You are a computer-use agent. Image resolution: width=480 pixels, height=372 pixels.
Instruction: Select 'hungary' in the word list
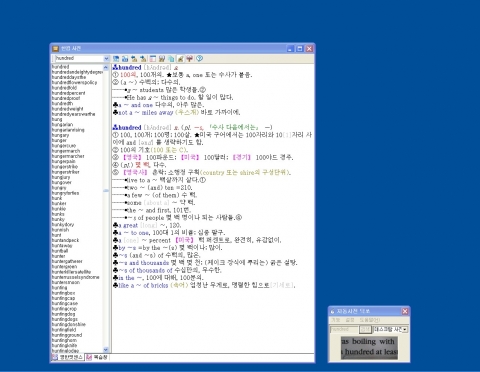pos(61,135)
